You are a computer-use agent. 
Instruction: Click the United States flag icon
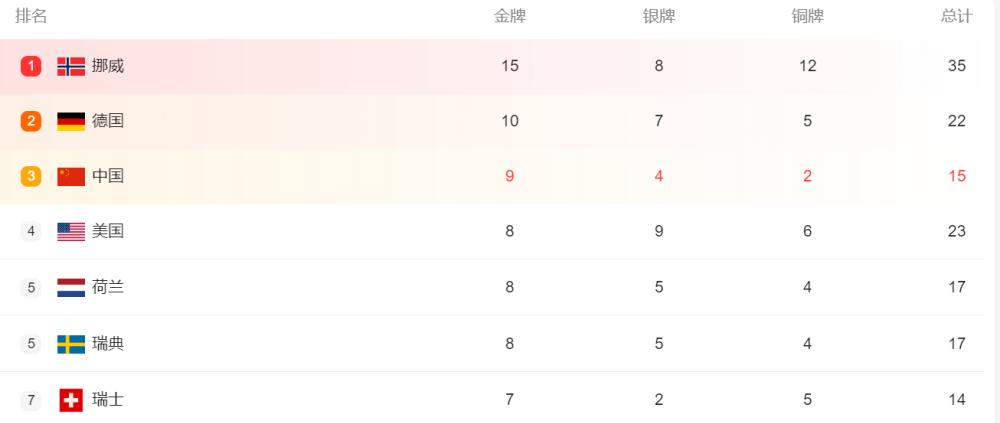[x=71, y=232]
